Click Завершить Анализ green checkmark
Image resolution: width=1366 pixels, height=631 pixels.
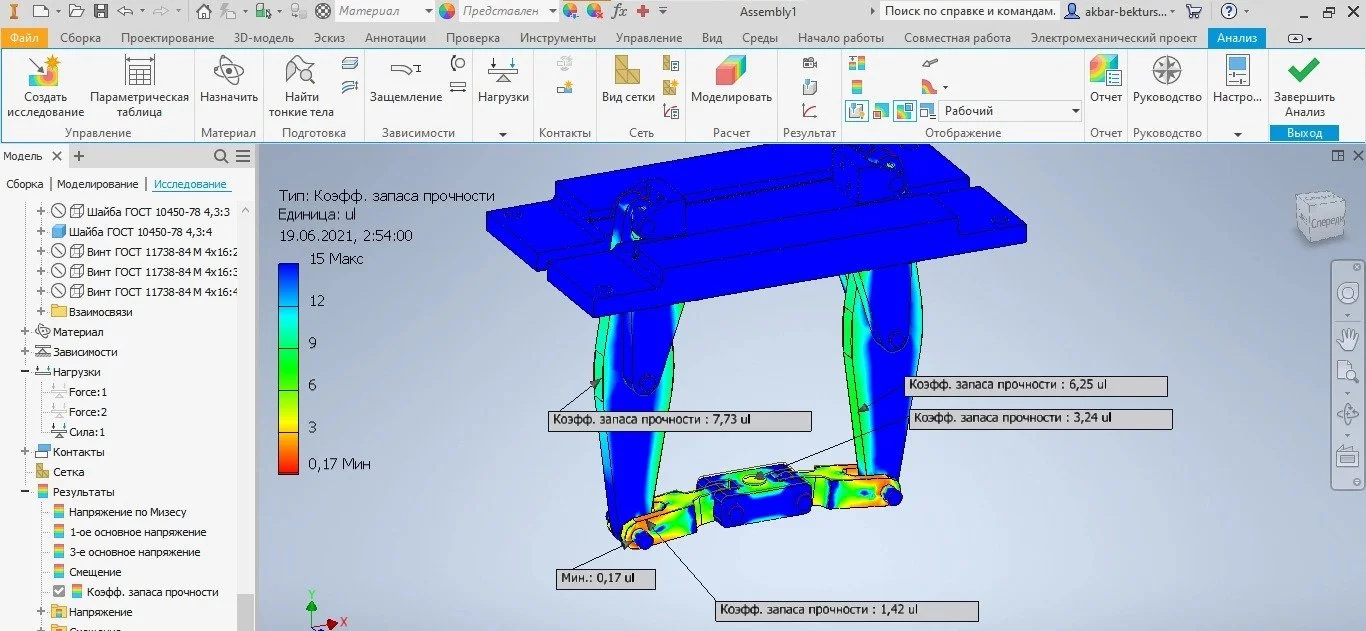click(1303, 70)
